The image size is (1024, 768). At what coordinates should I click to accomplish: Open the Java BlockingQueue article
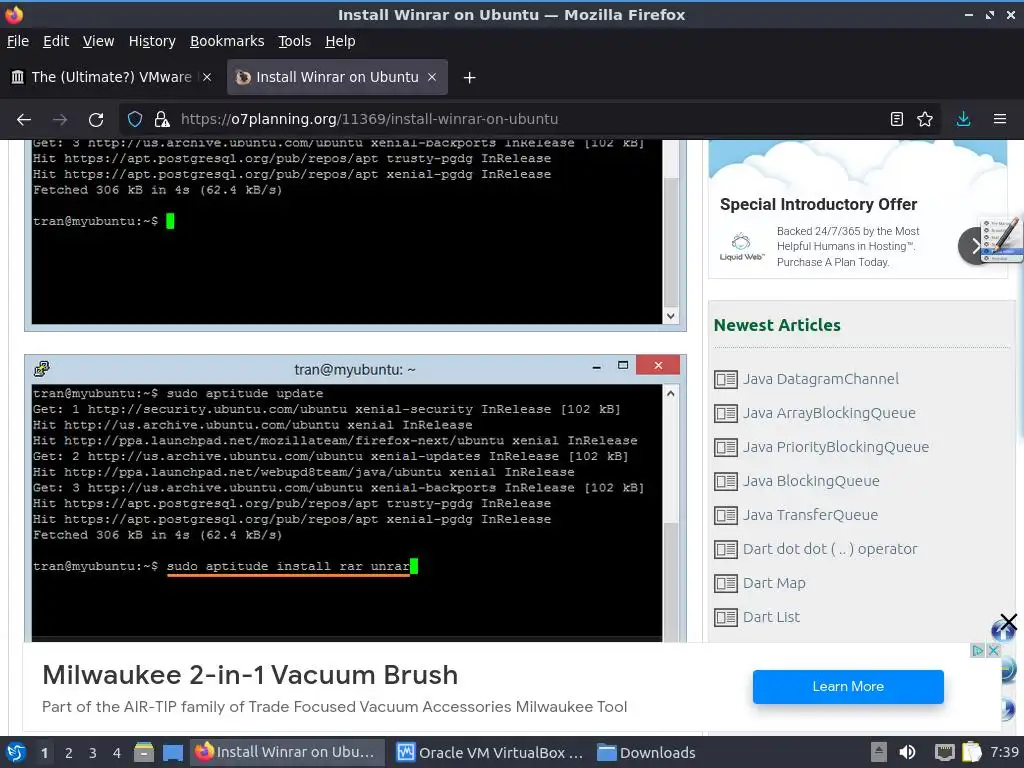[x=810, y=481]
